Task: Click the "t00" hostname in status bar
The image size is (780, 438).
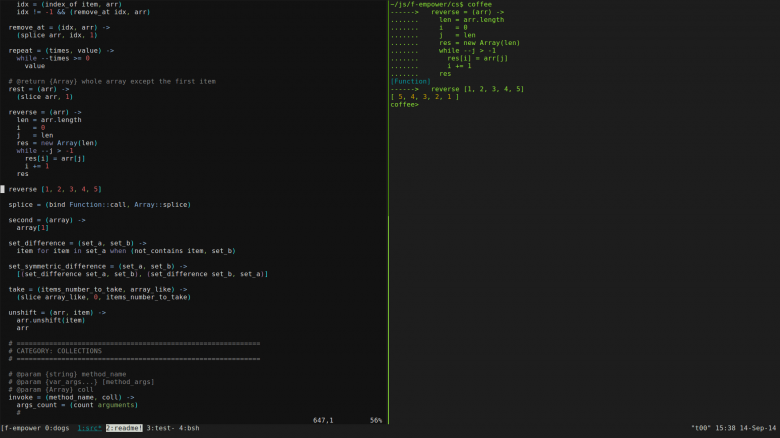Action: 701,428
